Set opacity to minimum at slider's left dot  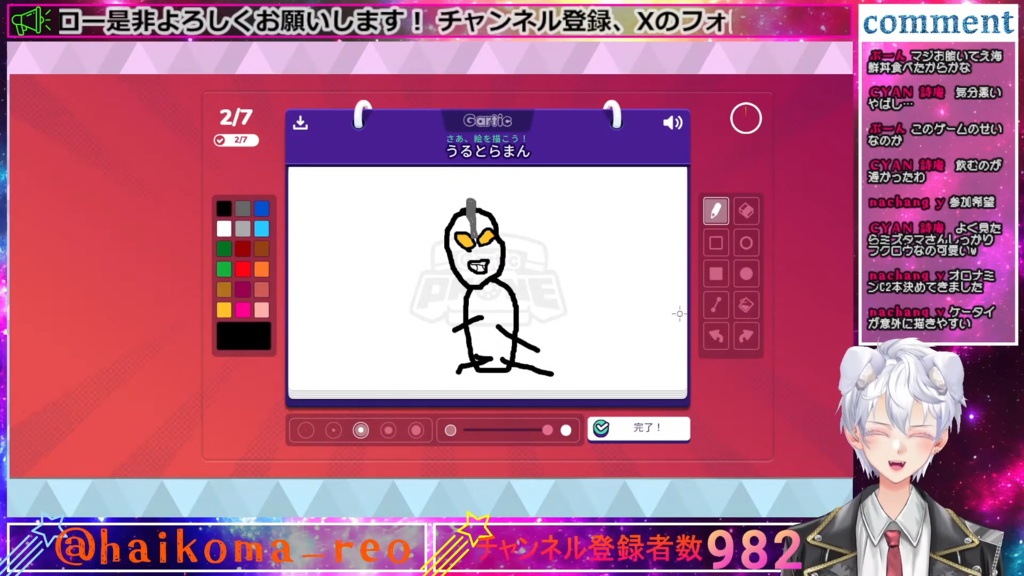(x=451, y=430)
